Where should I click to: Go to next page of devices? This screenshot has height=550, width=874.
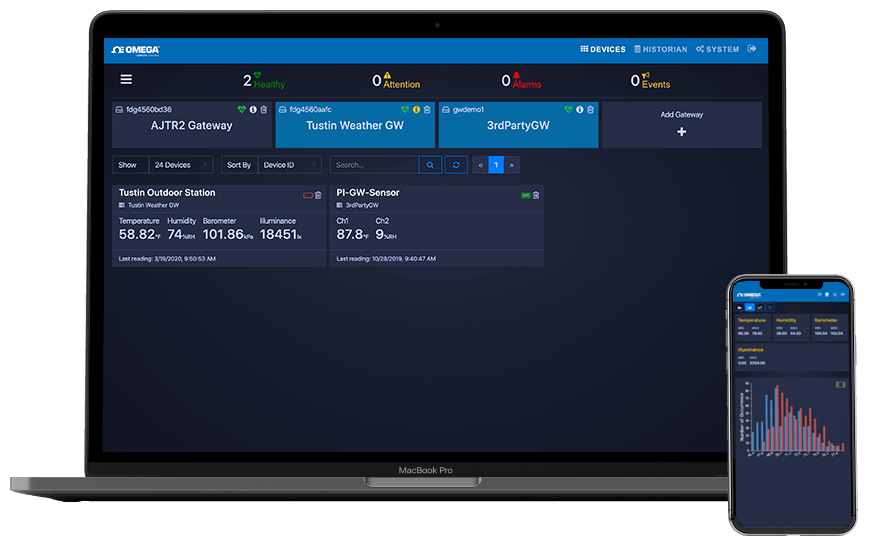coord(512,165)
